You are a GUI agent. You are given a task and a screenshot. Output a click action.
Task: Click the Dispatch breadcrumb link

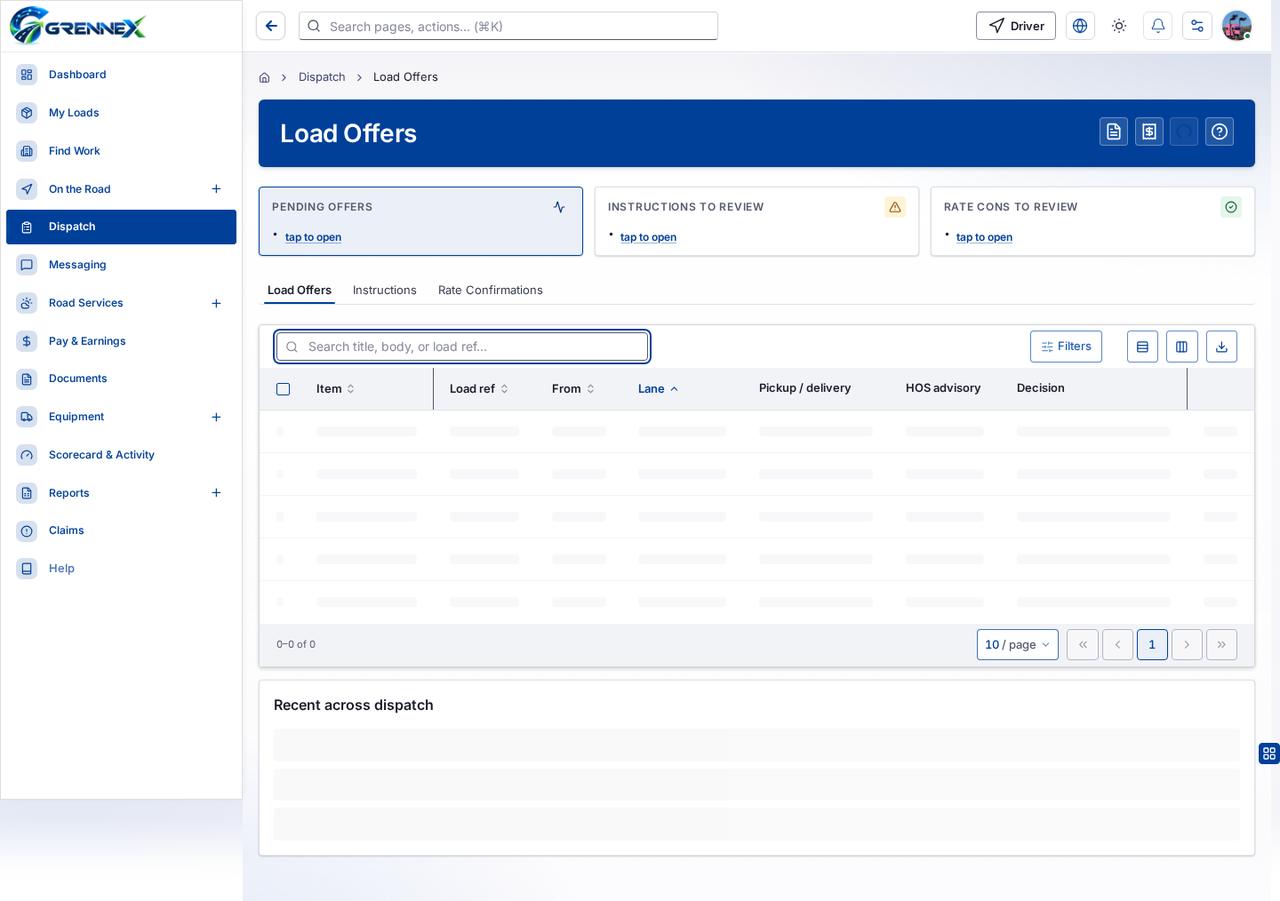[x=322, y=77]
